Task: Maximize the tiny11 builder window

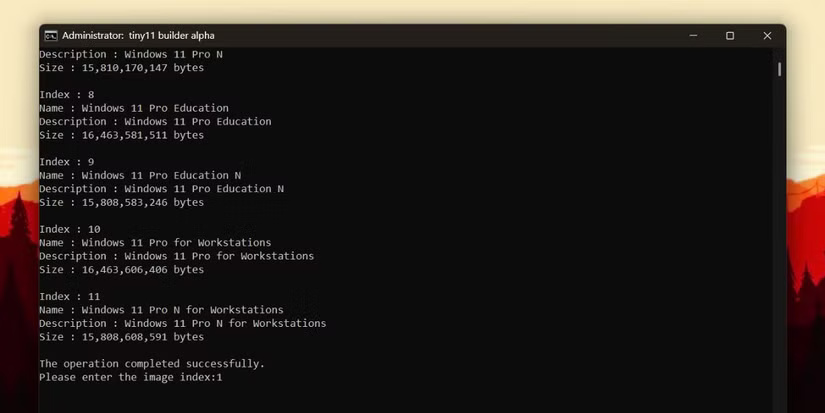Action: coord(730,36)
